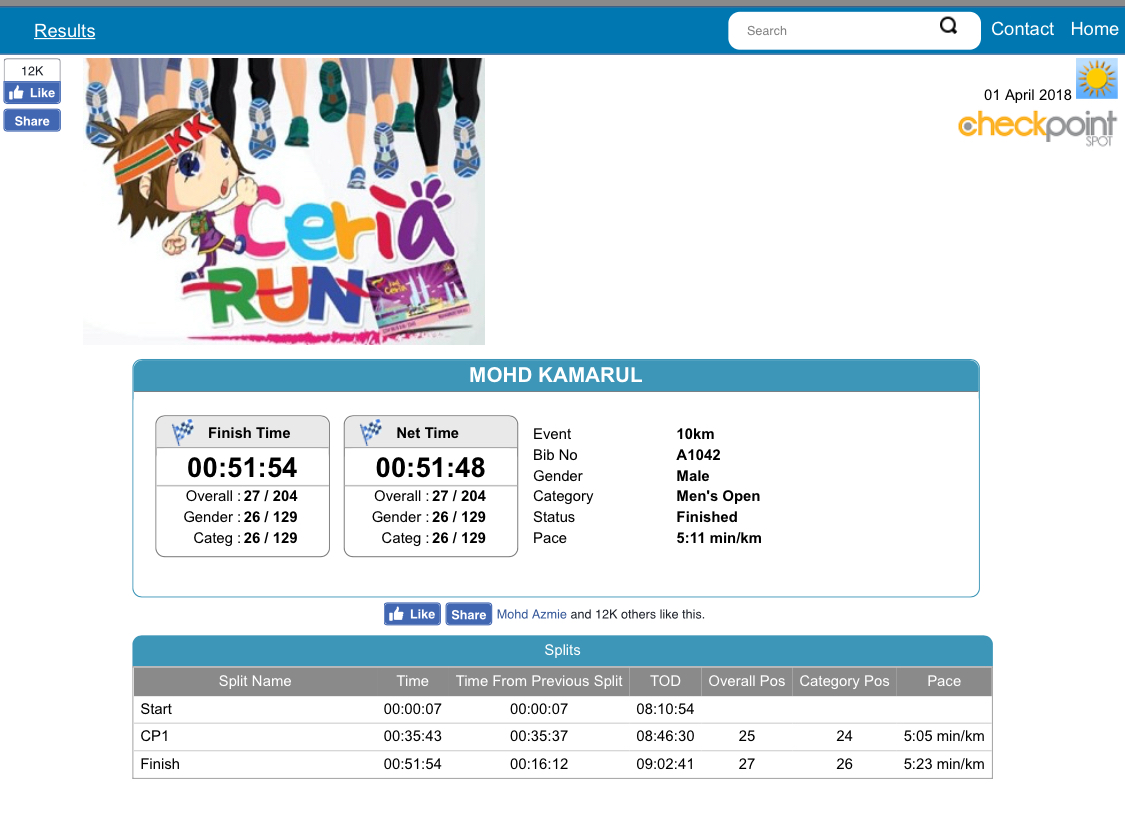Viewport: 1125px width, 826px height.
Task: Open Mohd Azmie profile link
Action: point(532,614)
